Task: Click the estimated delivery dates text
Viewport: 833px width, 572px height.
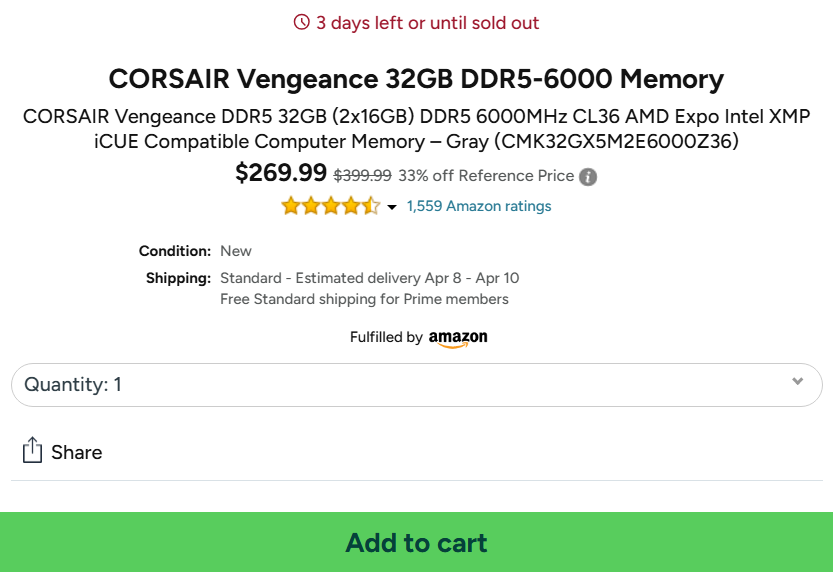Action: click(370, 278)
